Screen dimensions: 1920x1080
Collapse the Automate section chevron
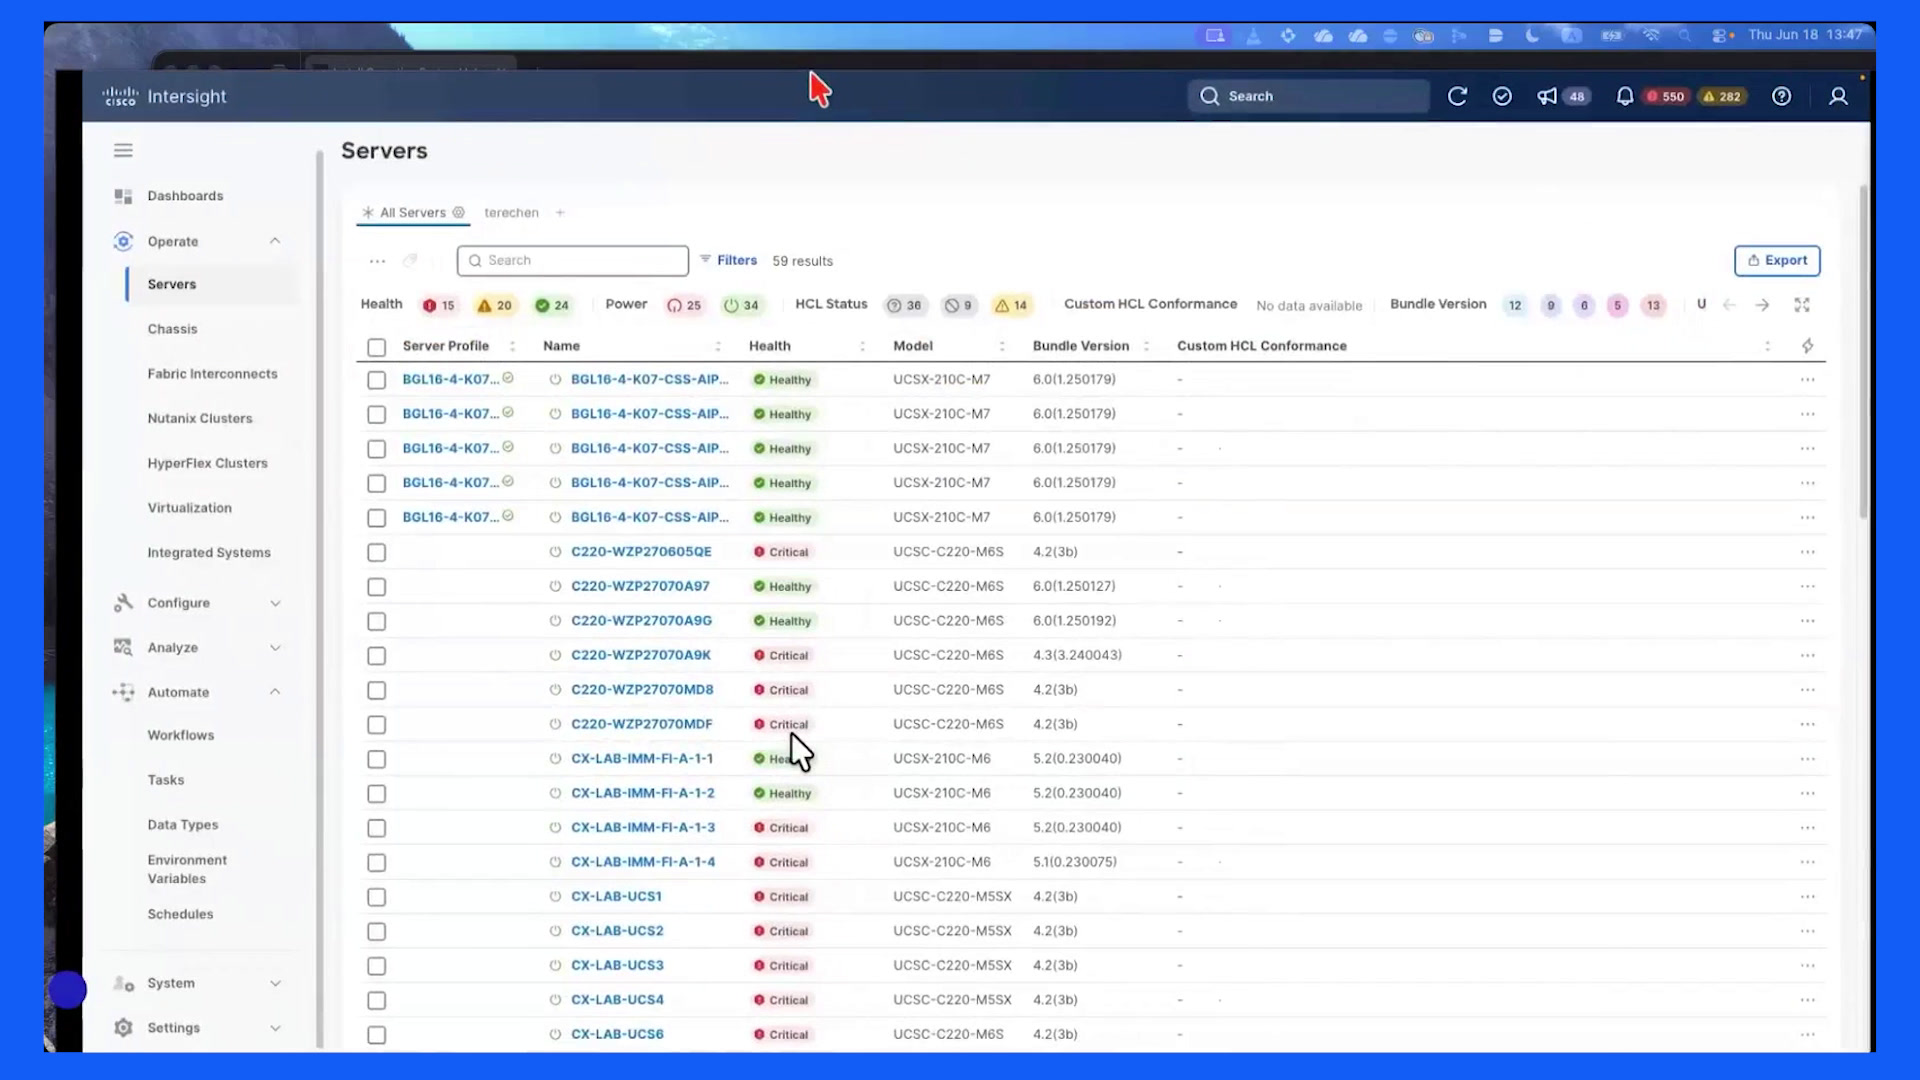275,692
